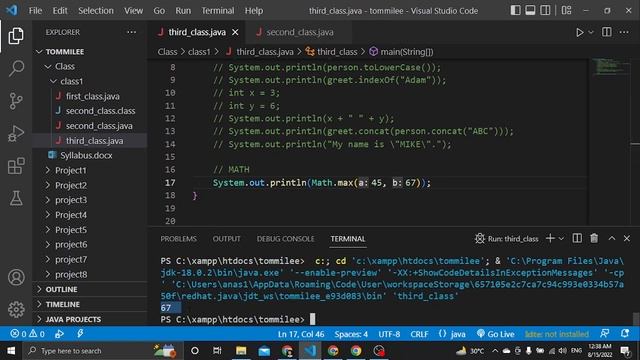Viewport: 640px width, 360px height.
Task: Click the errors and warnings status indicator
Action: click(27, 334)
